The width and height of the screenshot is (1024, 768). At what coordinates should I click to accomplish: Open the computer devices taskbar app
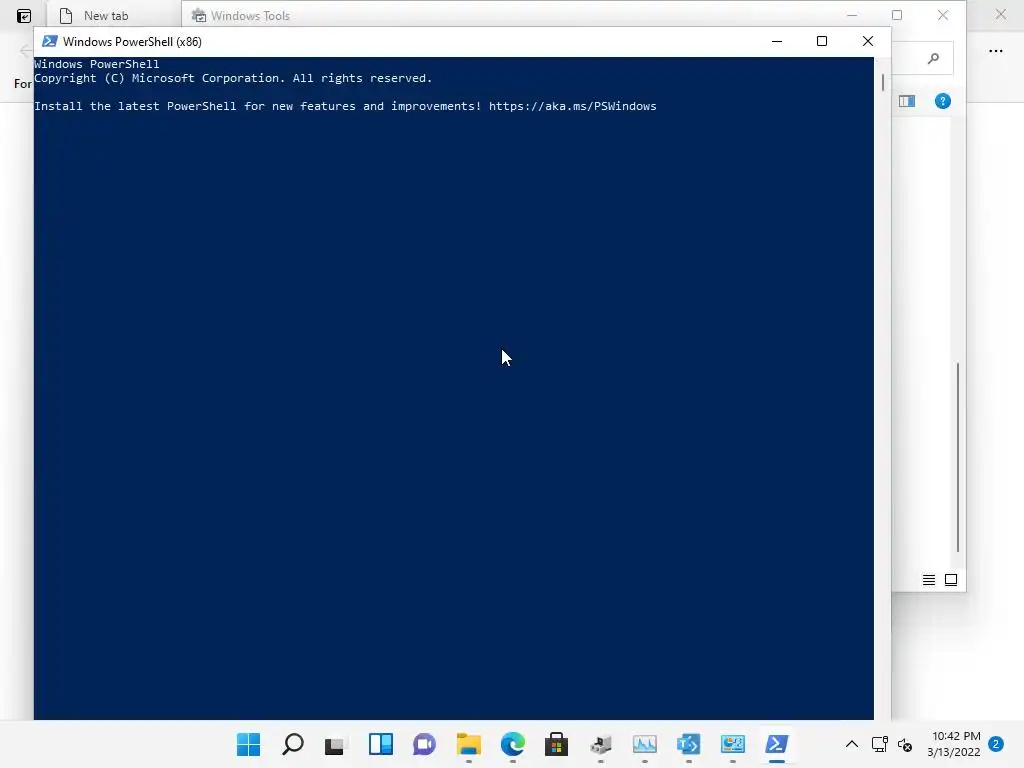(x=600, y=744)
